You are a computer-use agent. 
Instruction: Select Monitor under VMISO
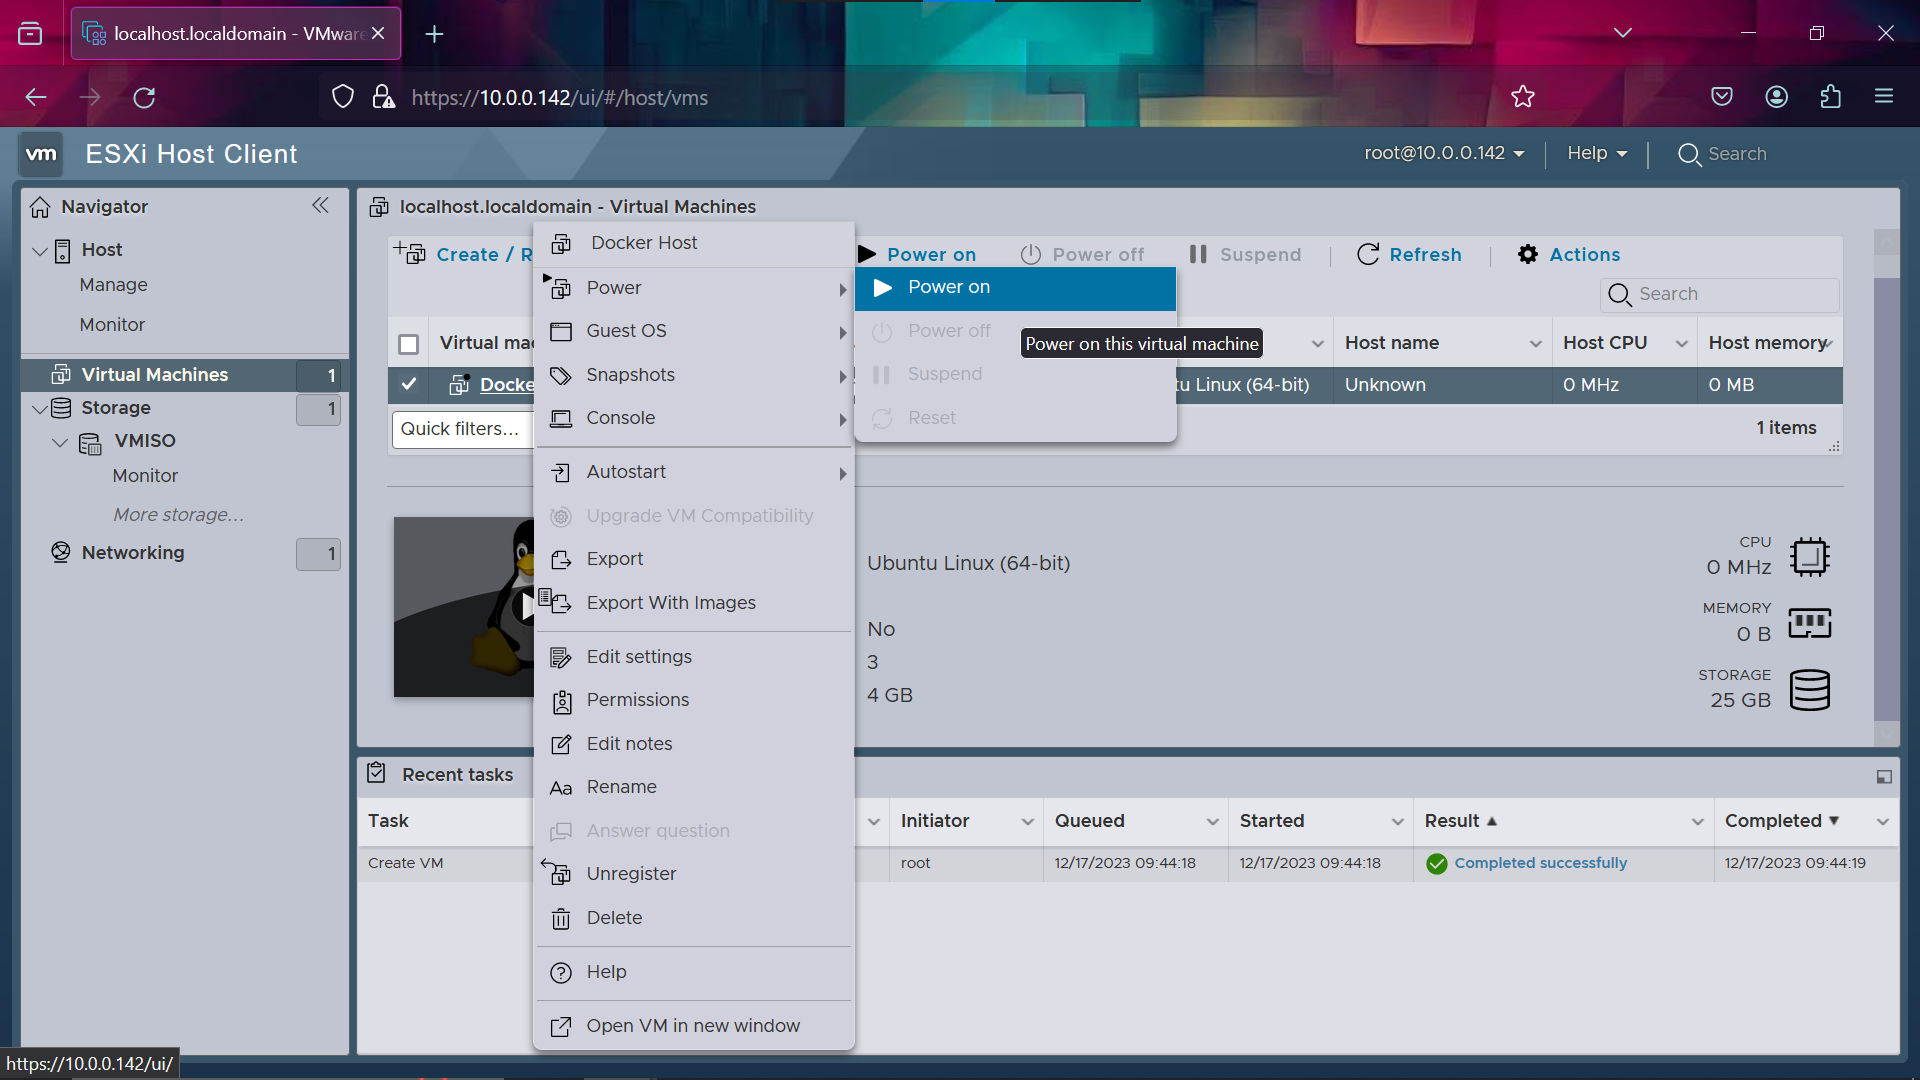(145, 476)
